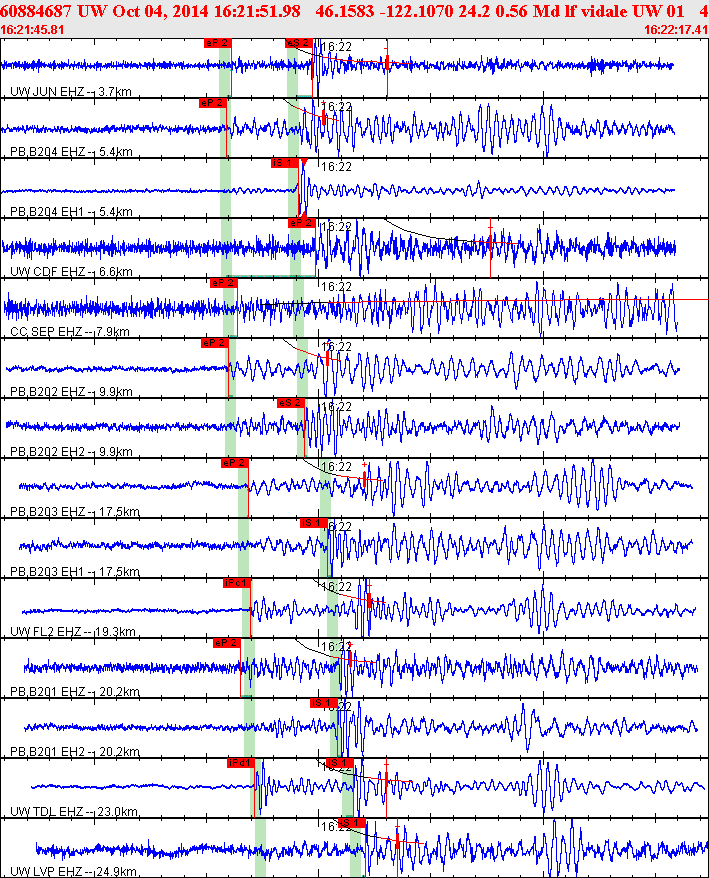
Task: Click the iS 1 pick flag on PB B201 EH2 trace
Action: click(324, 703)
